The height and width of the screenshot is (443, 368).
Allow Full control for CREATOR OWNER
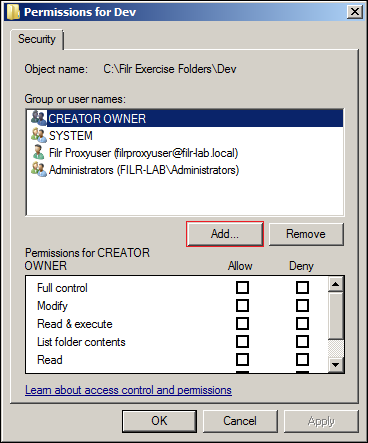[x=242, y=287]
